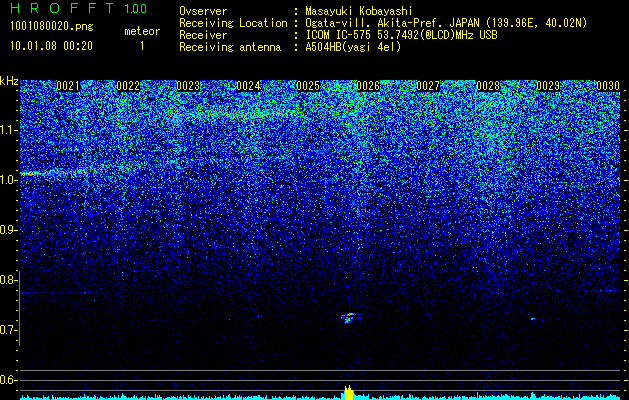The width and height of the screenshot is (629, 400).
Task: Click the 0022 time marker
Action: coord(128,86)
